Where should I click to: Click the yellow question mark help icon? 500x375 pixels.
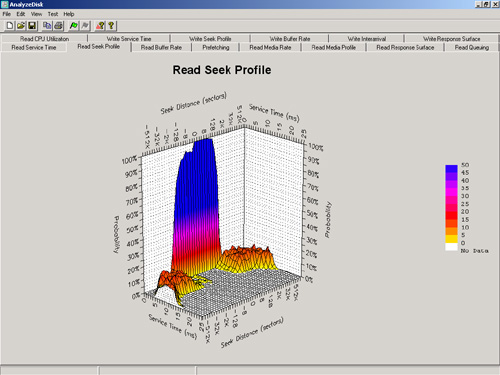pyautogui.click(x=111, y=26)
